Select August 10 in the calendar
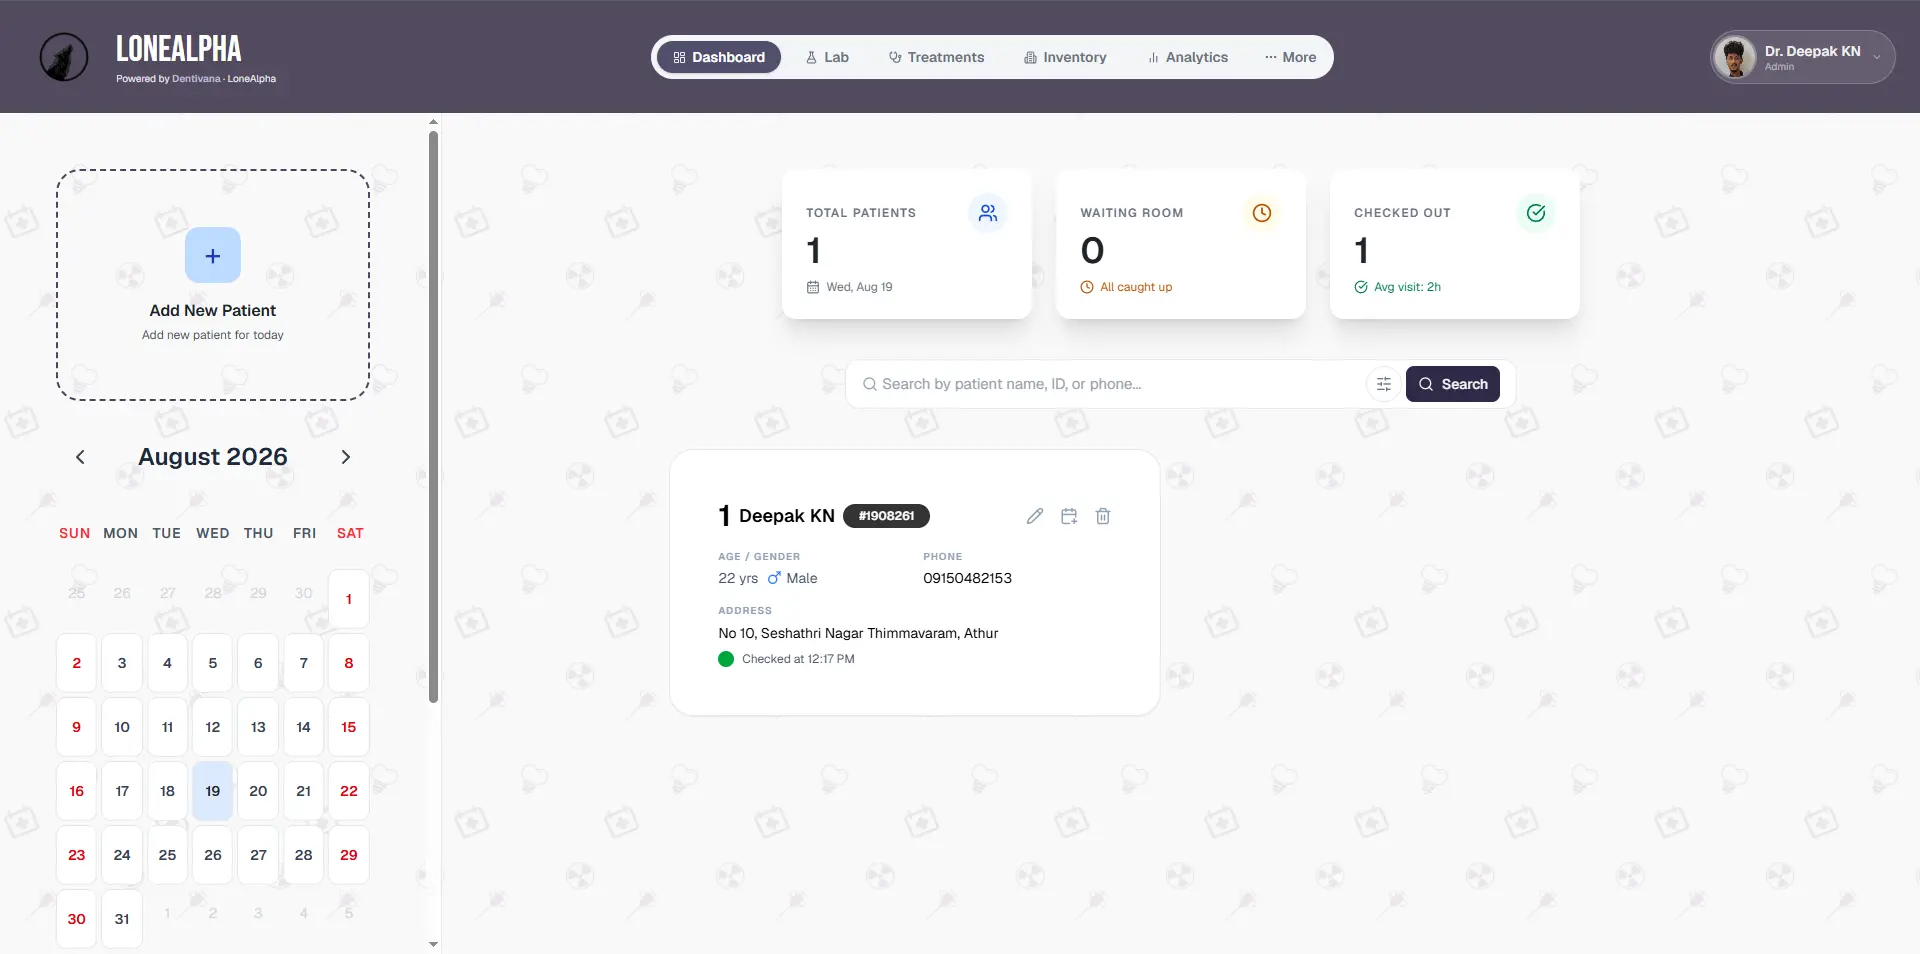1920x954 pixels. coord(122,727)
